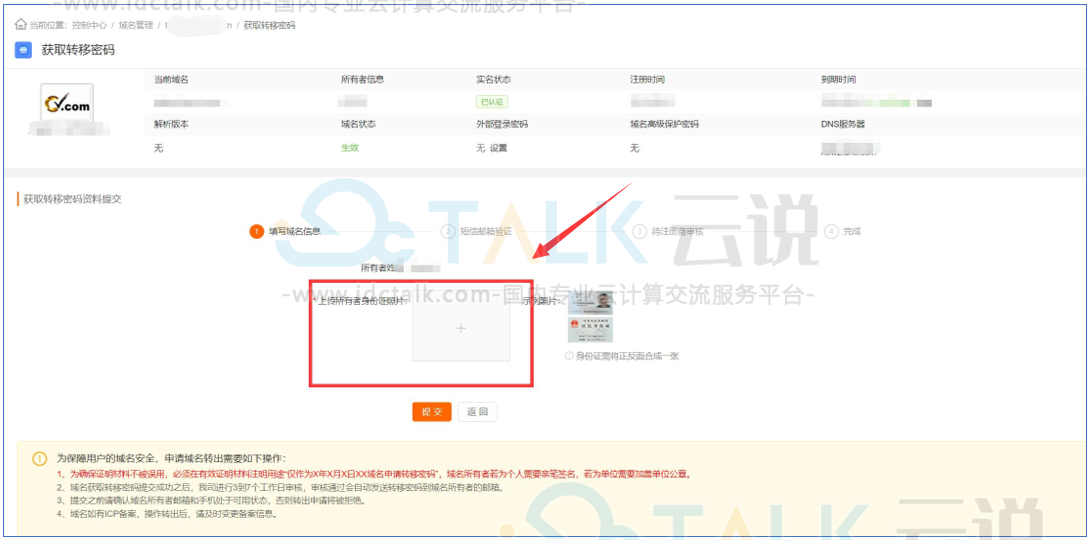Select step 3 待注册商审核
The image size is (1091, 540).
pos(668,231)
